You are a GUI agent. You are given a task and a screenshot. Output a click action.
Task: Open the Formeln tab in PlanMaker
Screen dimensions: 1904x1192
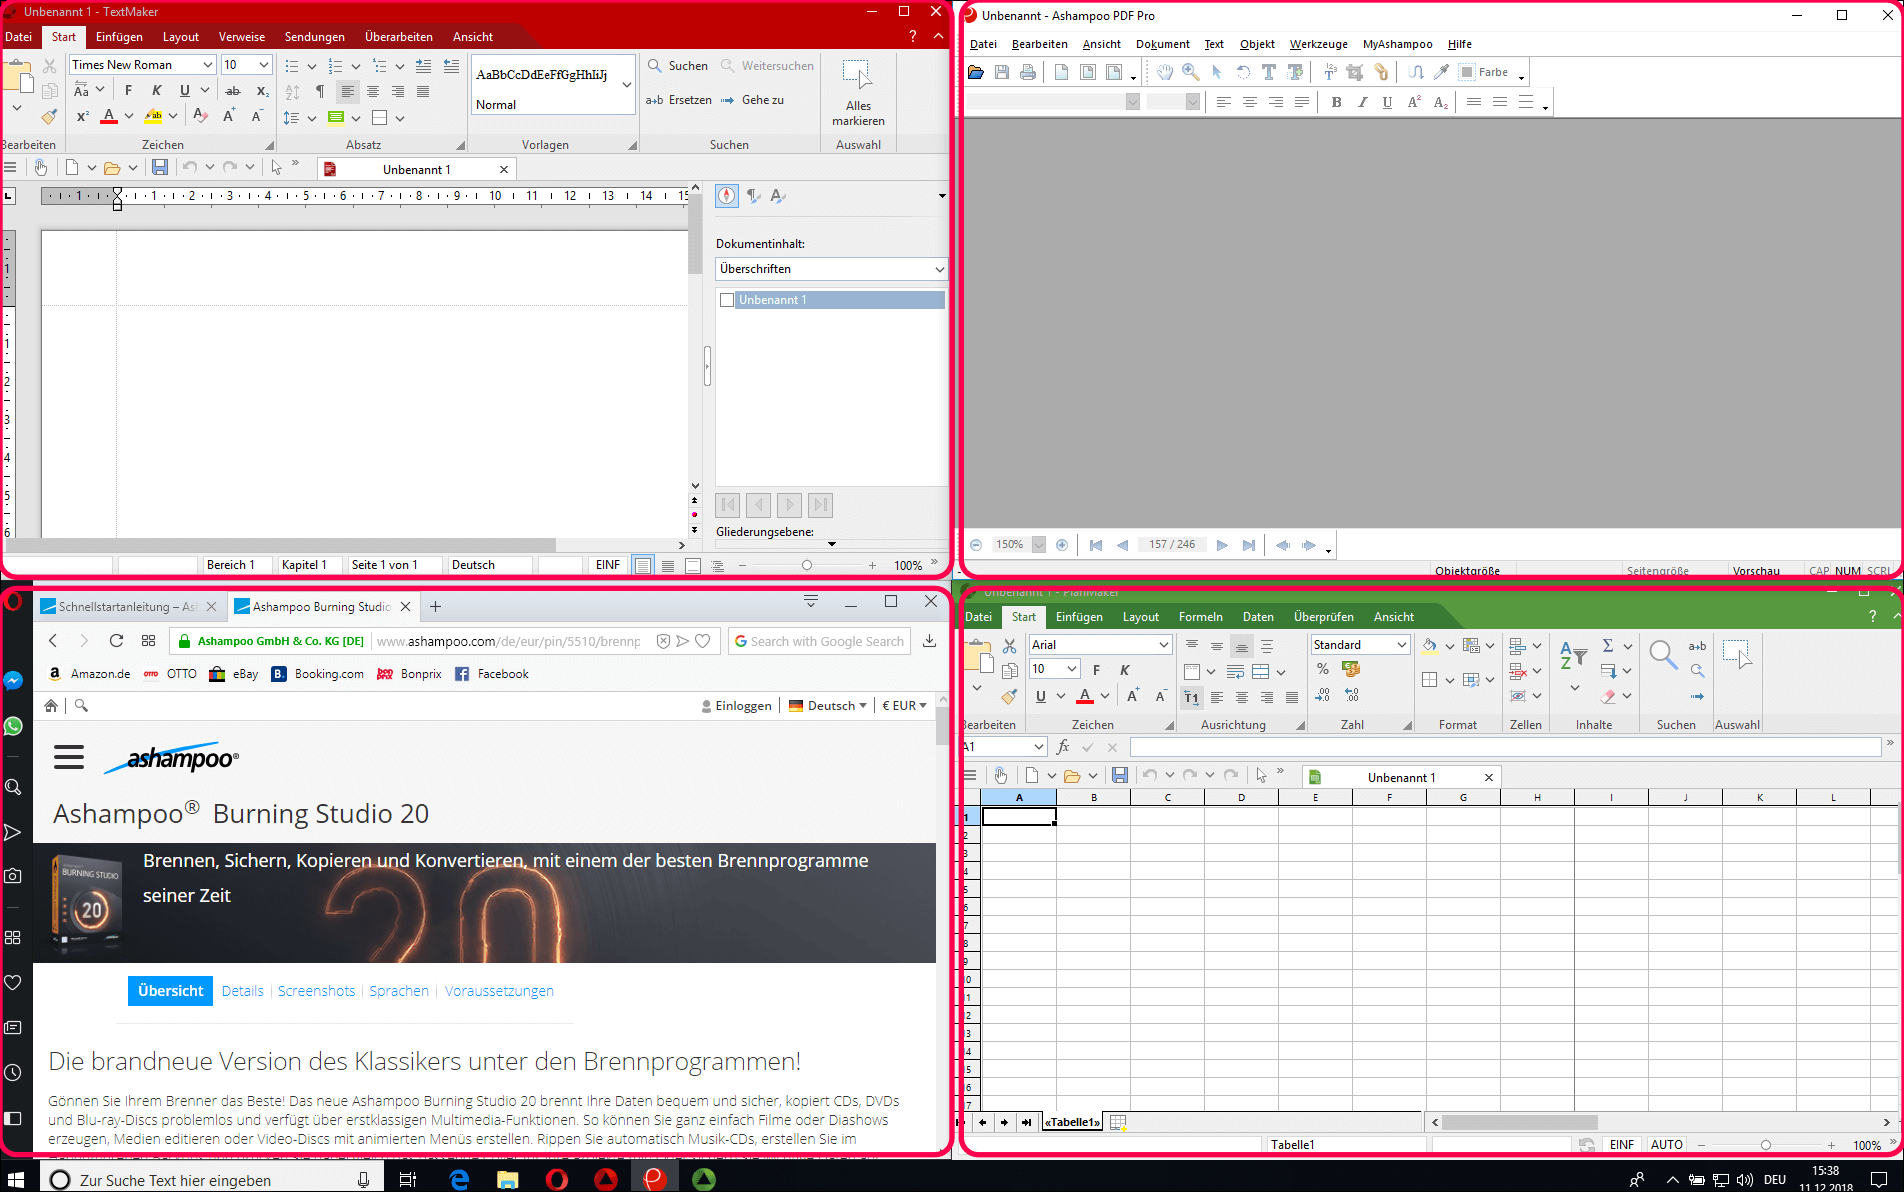(x=1200, y=617)
